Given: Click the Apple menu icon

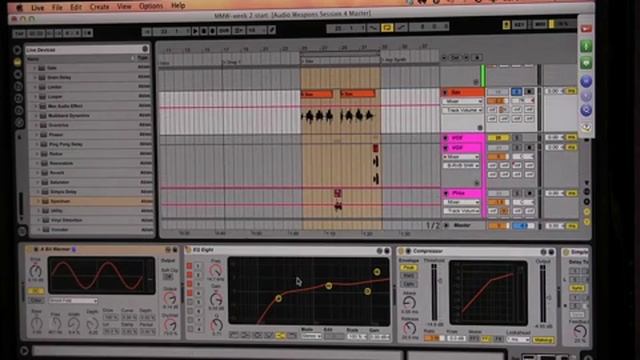Looking at the screenshot, I should click(x=19, y=8).
